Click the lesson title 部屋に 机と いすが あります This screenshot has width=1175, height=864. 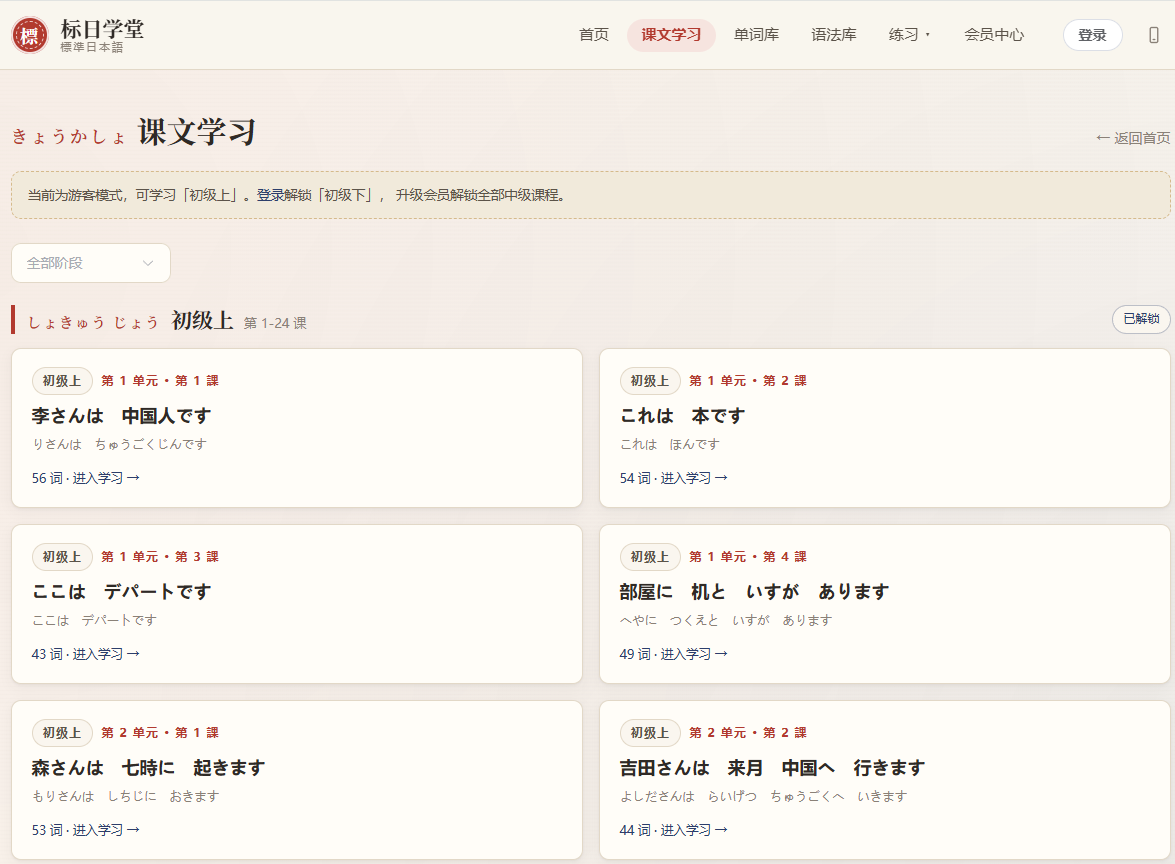755,592
